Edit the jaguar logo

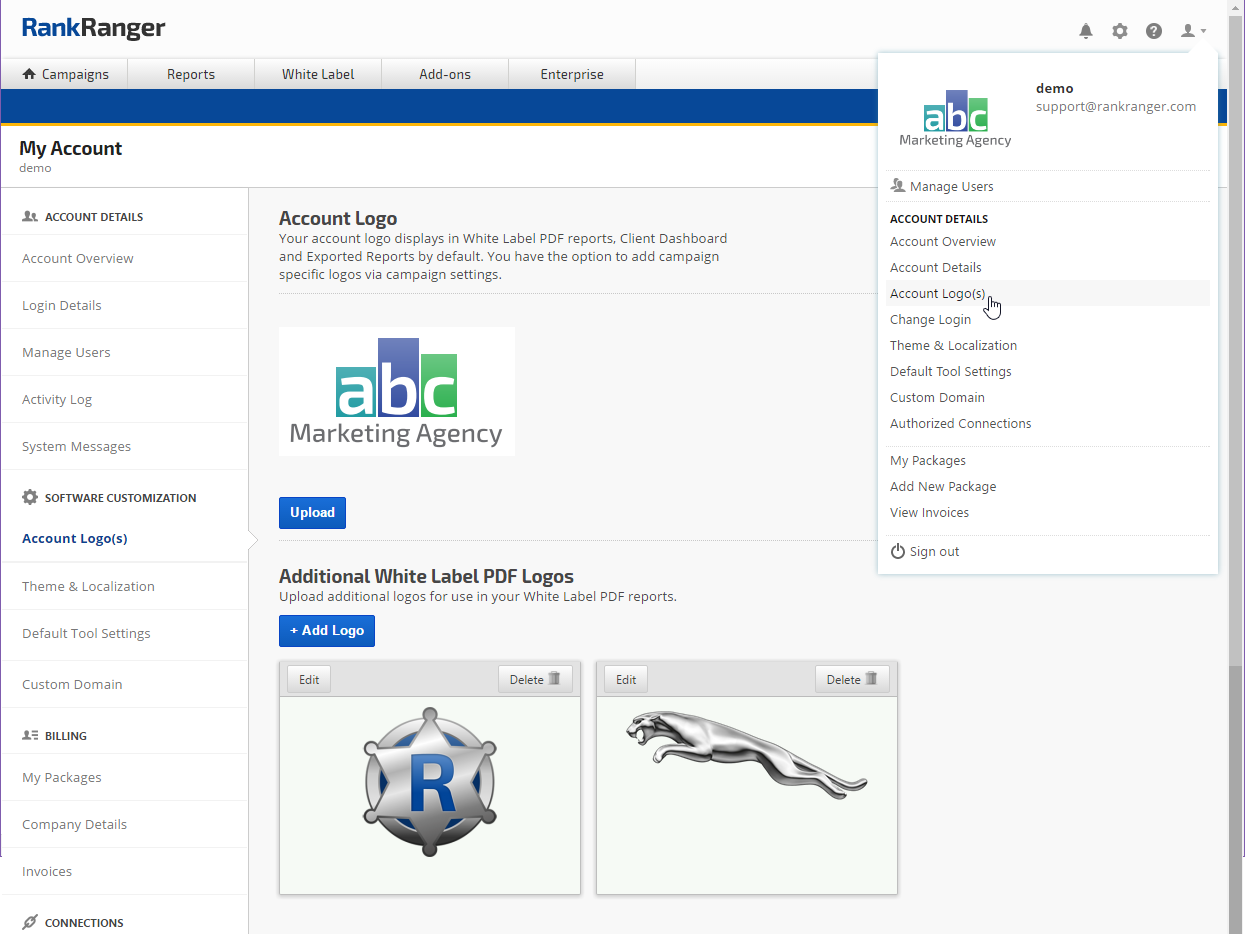626,680
